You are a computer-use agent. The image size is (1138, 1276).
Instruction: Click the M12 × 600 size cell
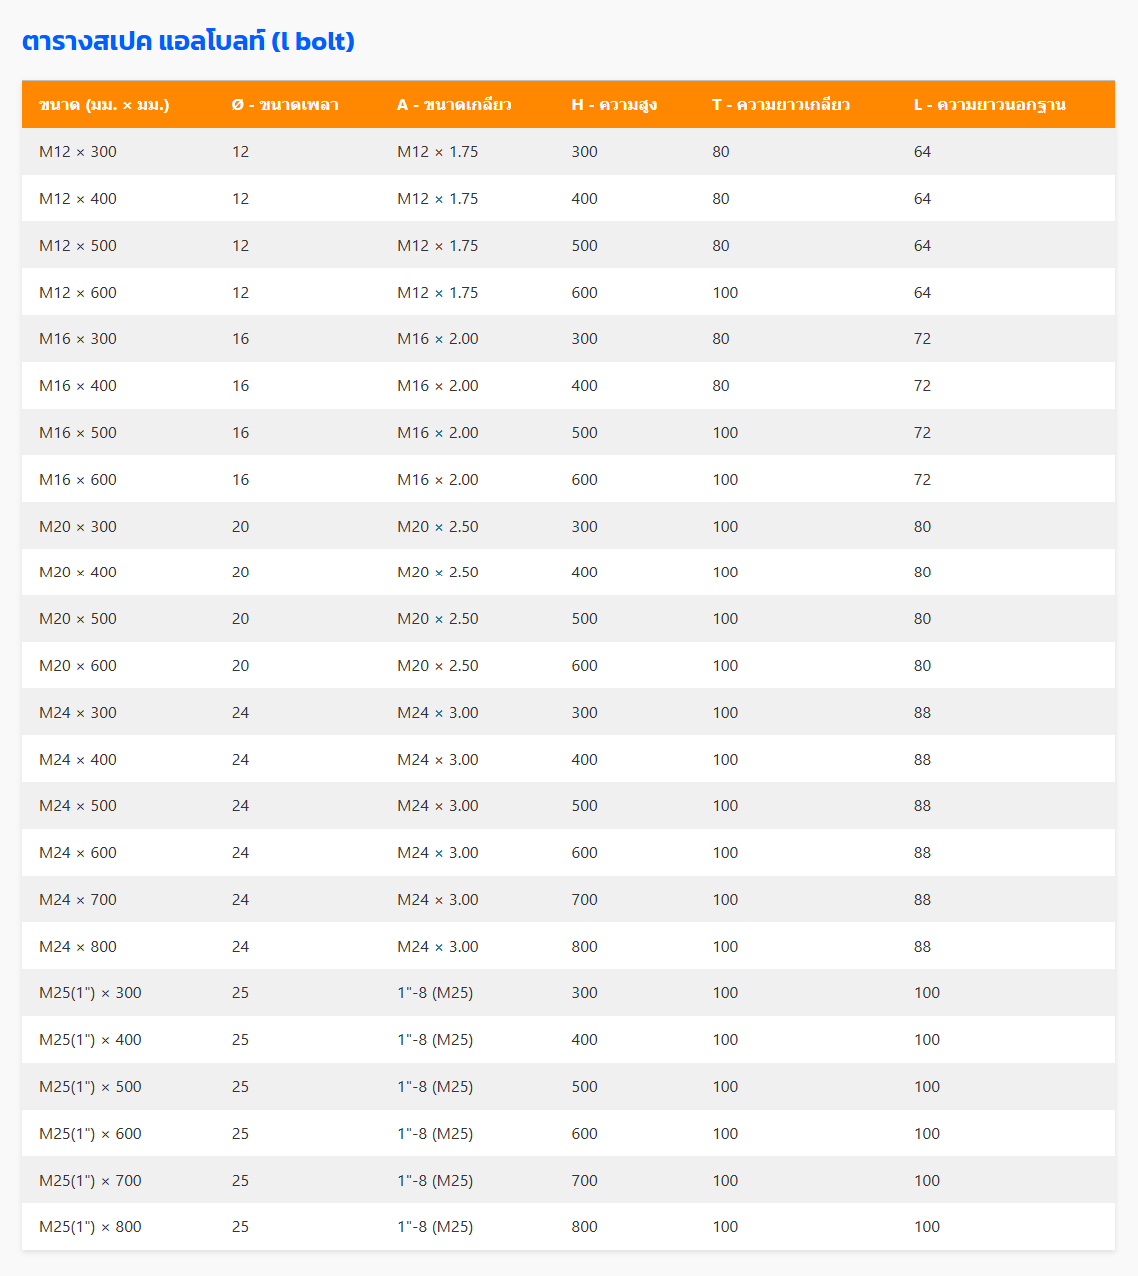(78, 293)
